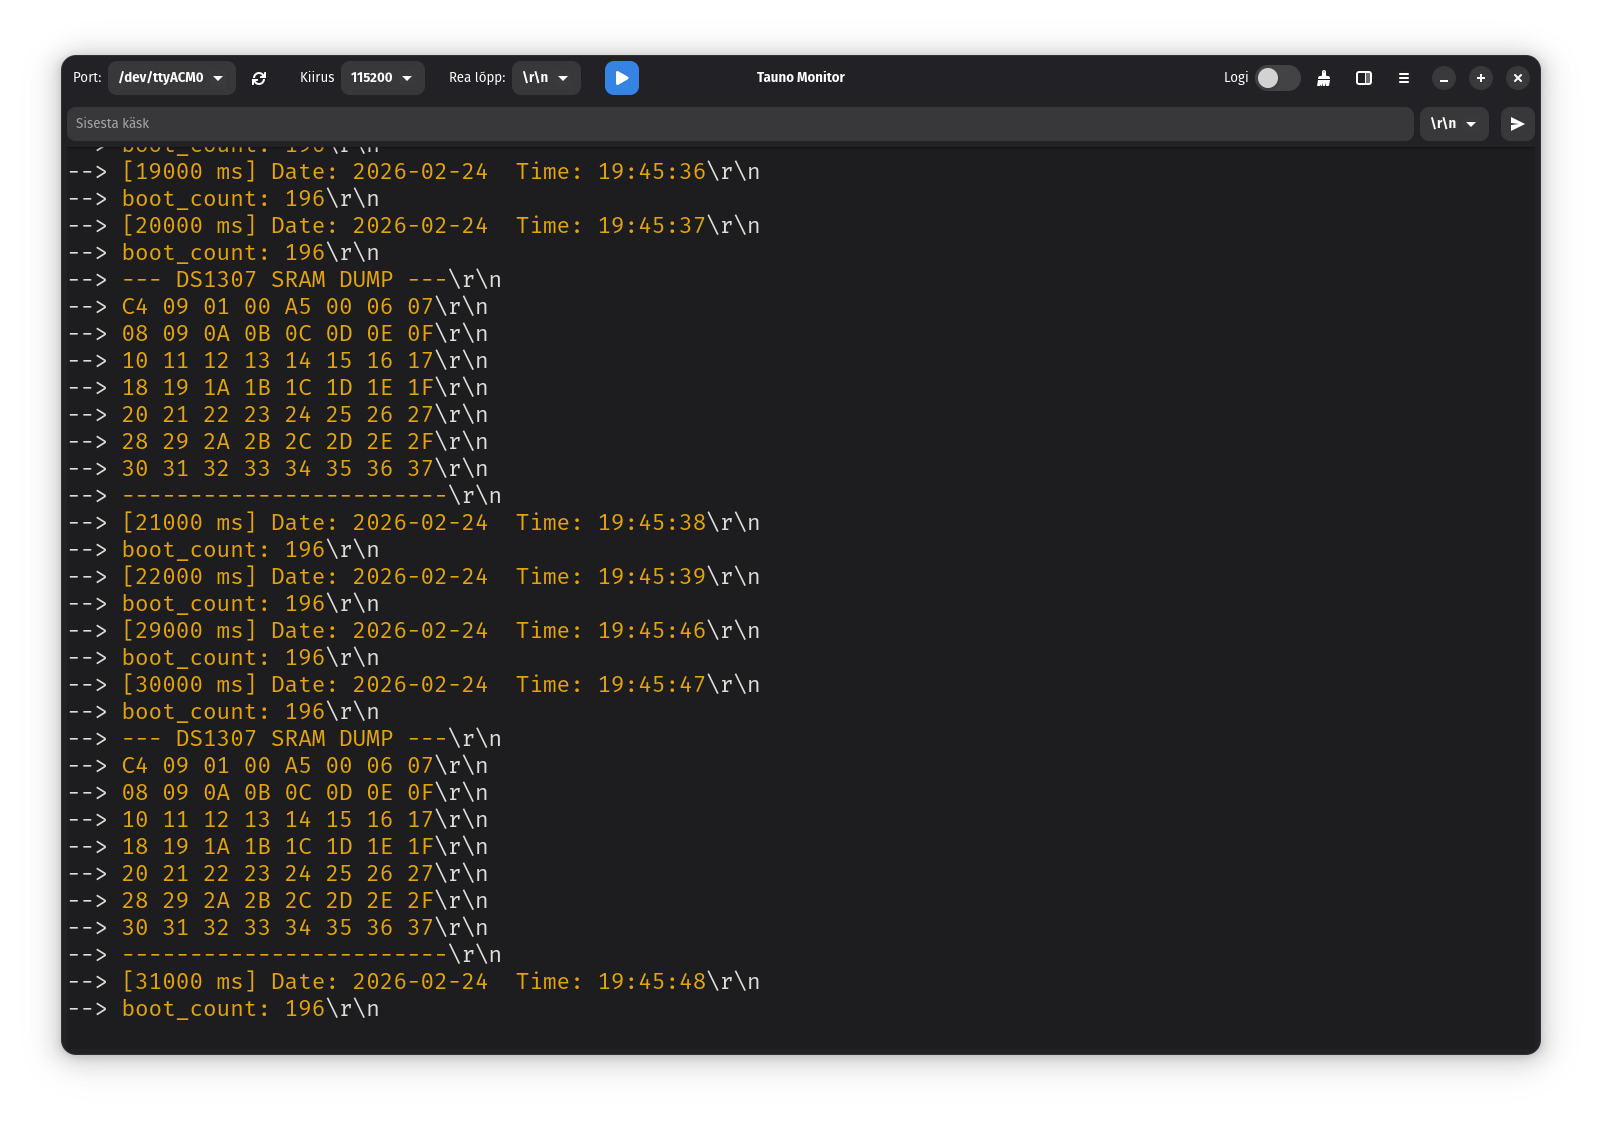Image resolution: width=1602 pixels, height=1122 pixels.
Task: Clear terminal output with broom icon
Action: coord(1323,78)
